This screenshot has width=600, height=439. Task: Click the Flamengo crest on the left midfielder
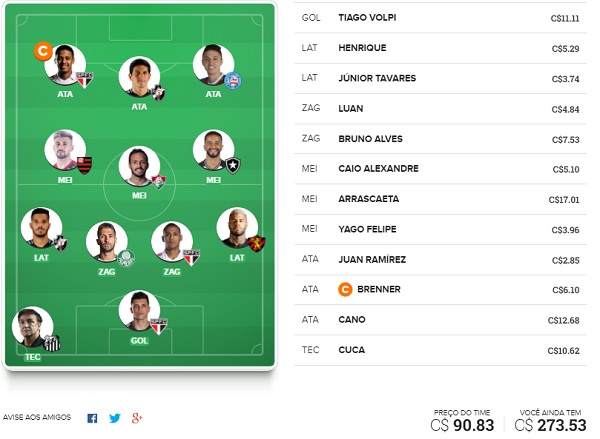tap(84, 165)
